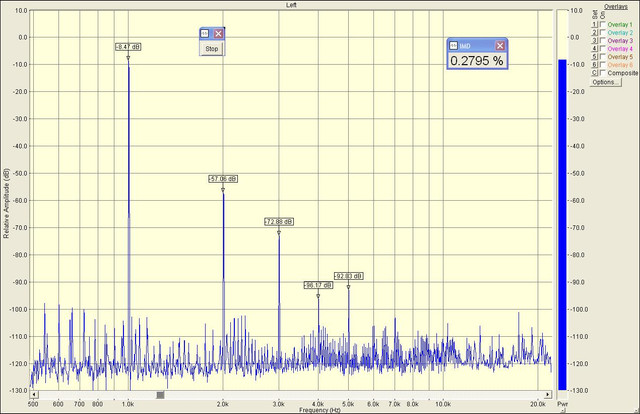The image size is (640, 414).
Task: Click the -98.17 dB marker label
Action: coord(318,285)
